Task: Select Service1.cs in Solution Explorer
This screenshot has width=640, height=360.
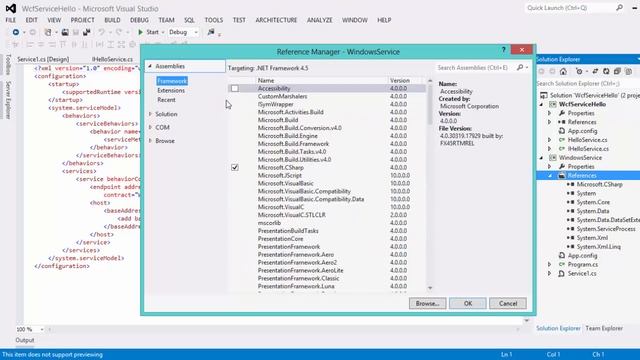Action: click(x=582, y=273)
